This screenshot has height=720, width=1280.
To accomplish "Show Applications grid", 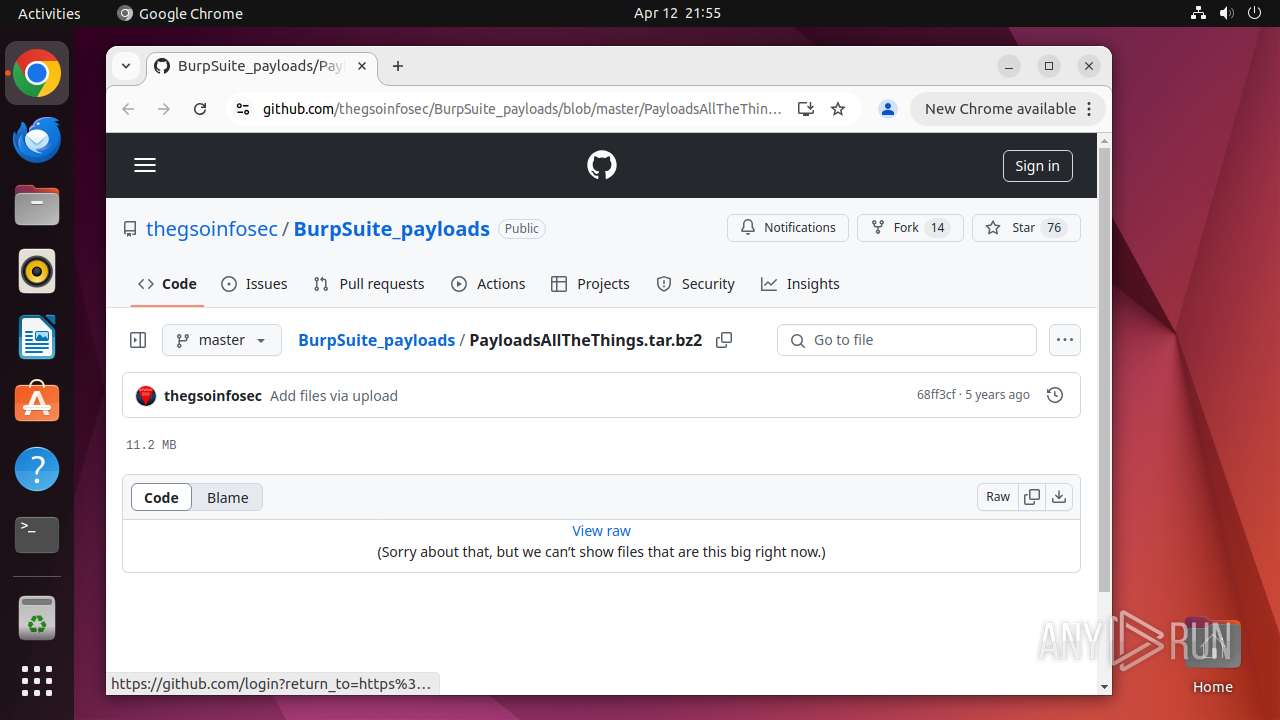I will point(37,681).
